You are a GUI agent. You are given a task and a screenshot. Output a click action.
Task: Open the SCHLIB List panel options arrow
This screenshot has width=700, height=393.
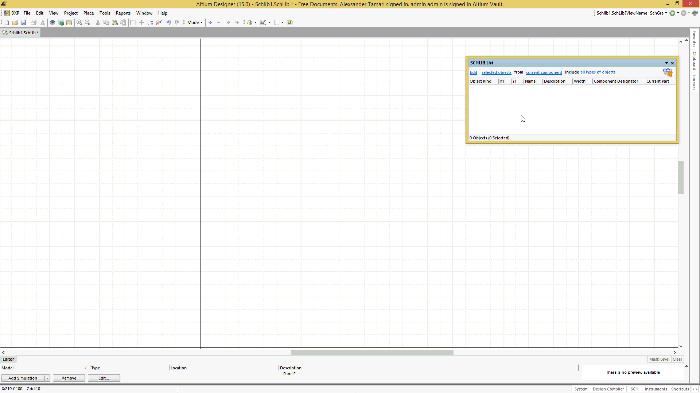[667, 63]
